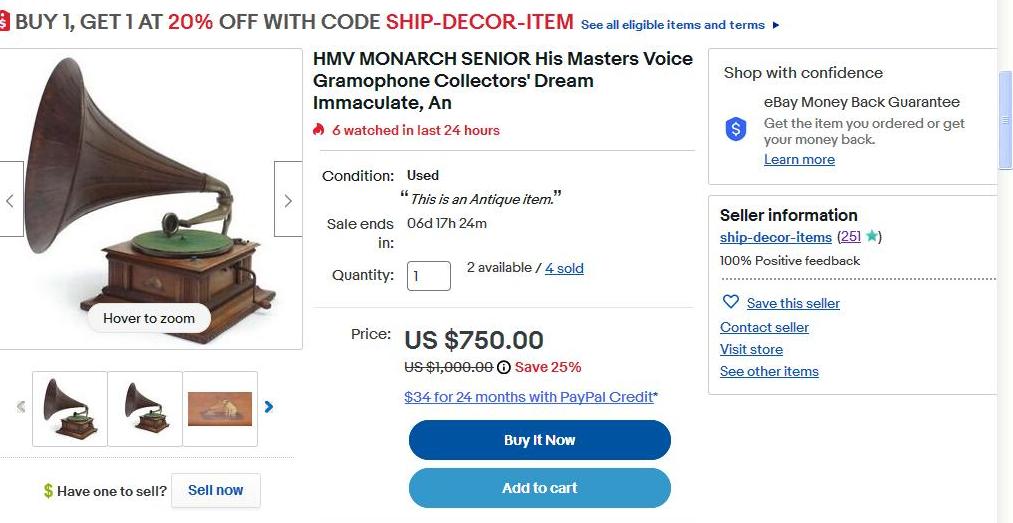Click the info icon beside the original price

[x=504, y=367]
